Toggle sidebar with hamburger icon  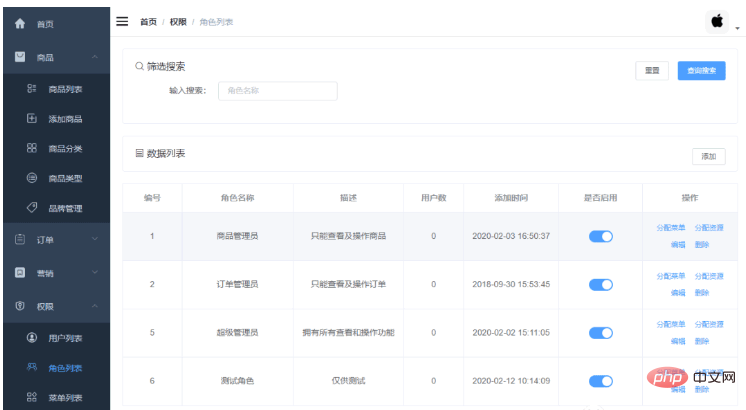point(122,21)
